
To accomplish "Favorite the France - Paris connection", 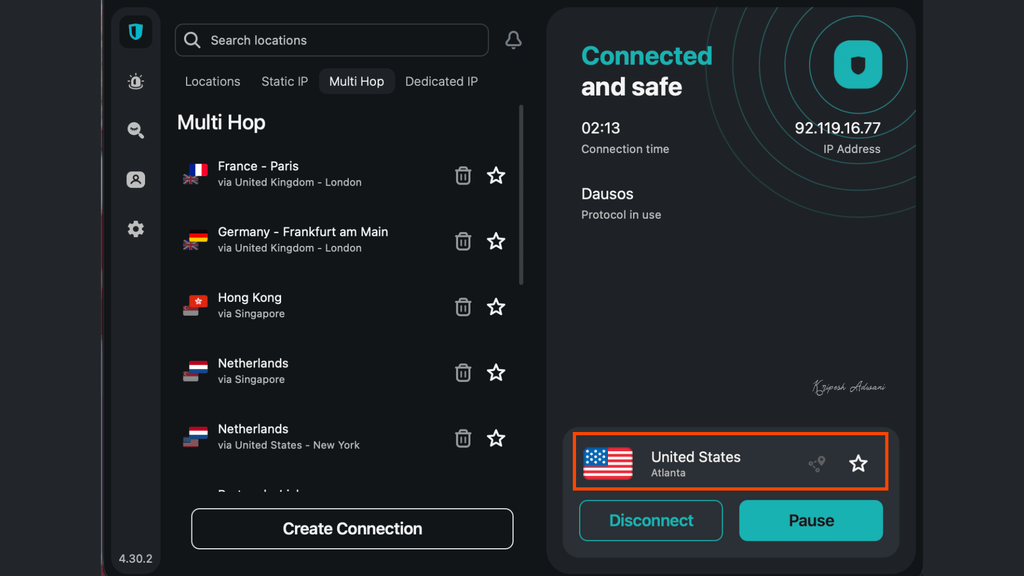I will pyautogui.click(x=496, y=175).
